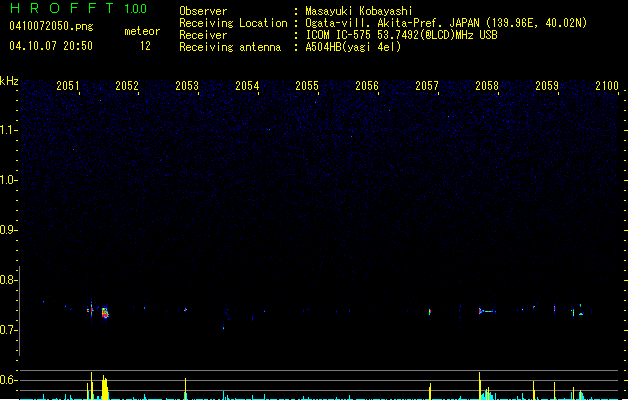Click the kHz axis unit label
The image size is (629, 400).
tap(9, 81)
